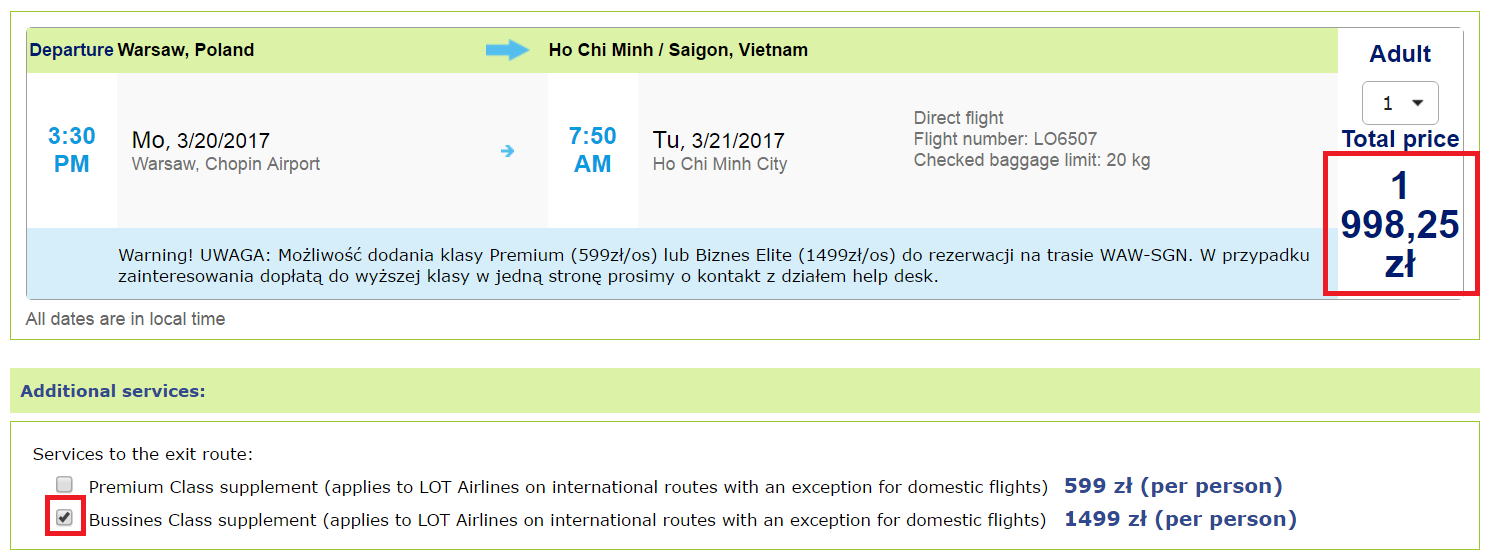Click the Premium Class supplement label text
The height and width of the screenshot is (557, 1491).
(568, 488)
